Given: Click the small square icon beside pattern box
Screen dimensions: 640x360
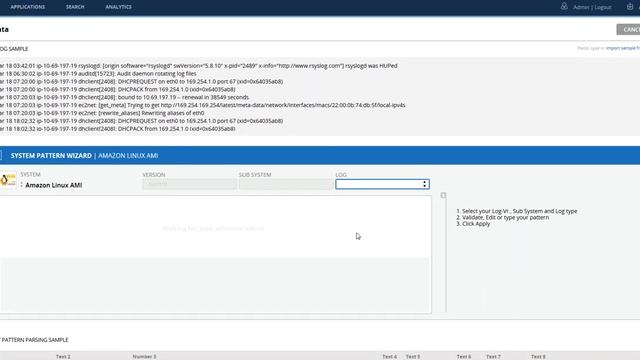Looking at the screenshot, I should point(443,196).
